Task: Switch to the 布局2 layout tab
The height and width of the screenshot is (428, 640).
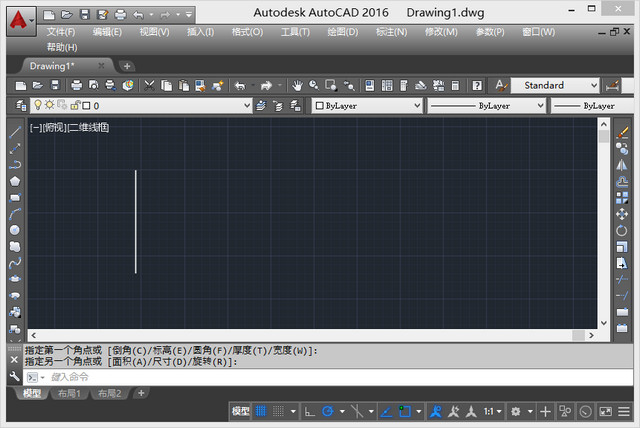Action: click(x=109, y=393)
